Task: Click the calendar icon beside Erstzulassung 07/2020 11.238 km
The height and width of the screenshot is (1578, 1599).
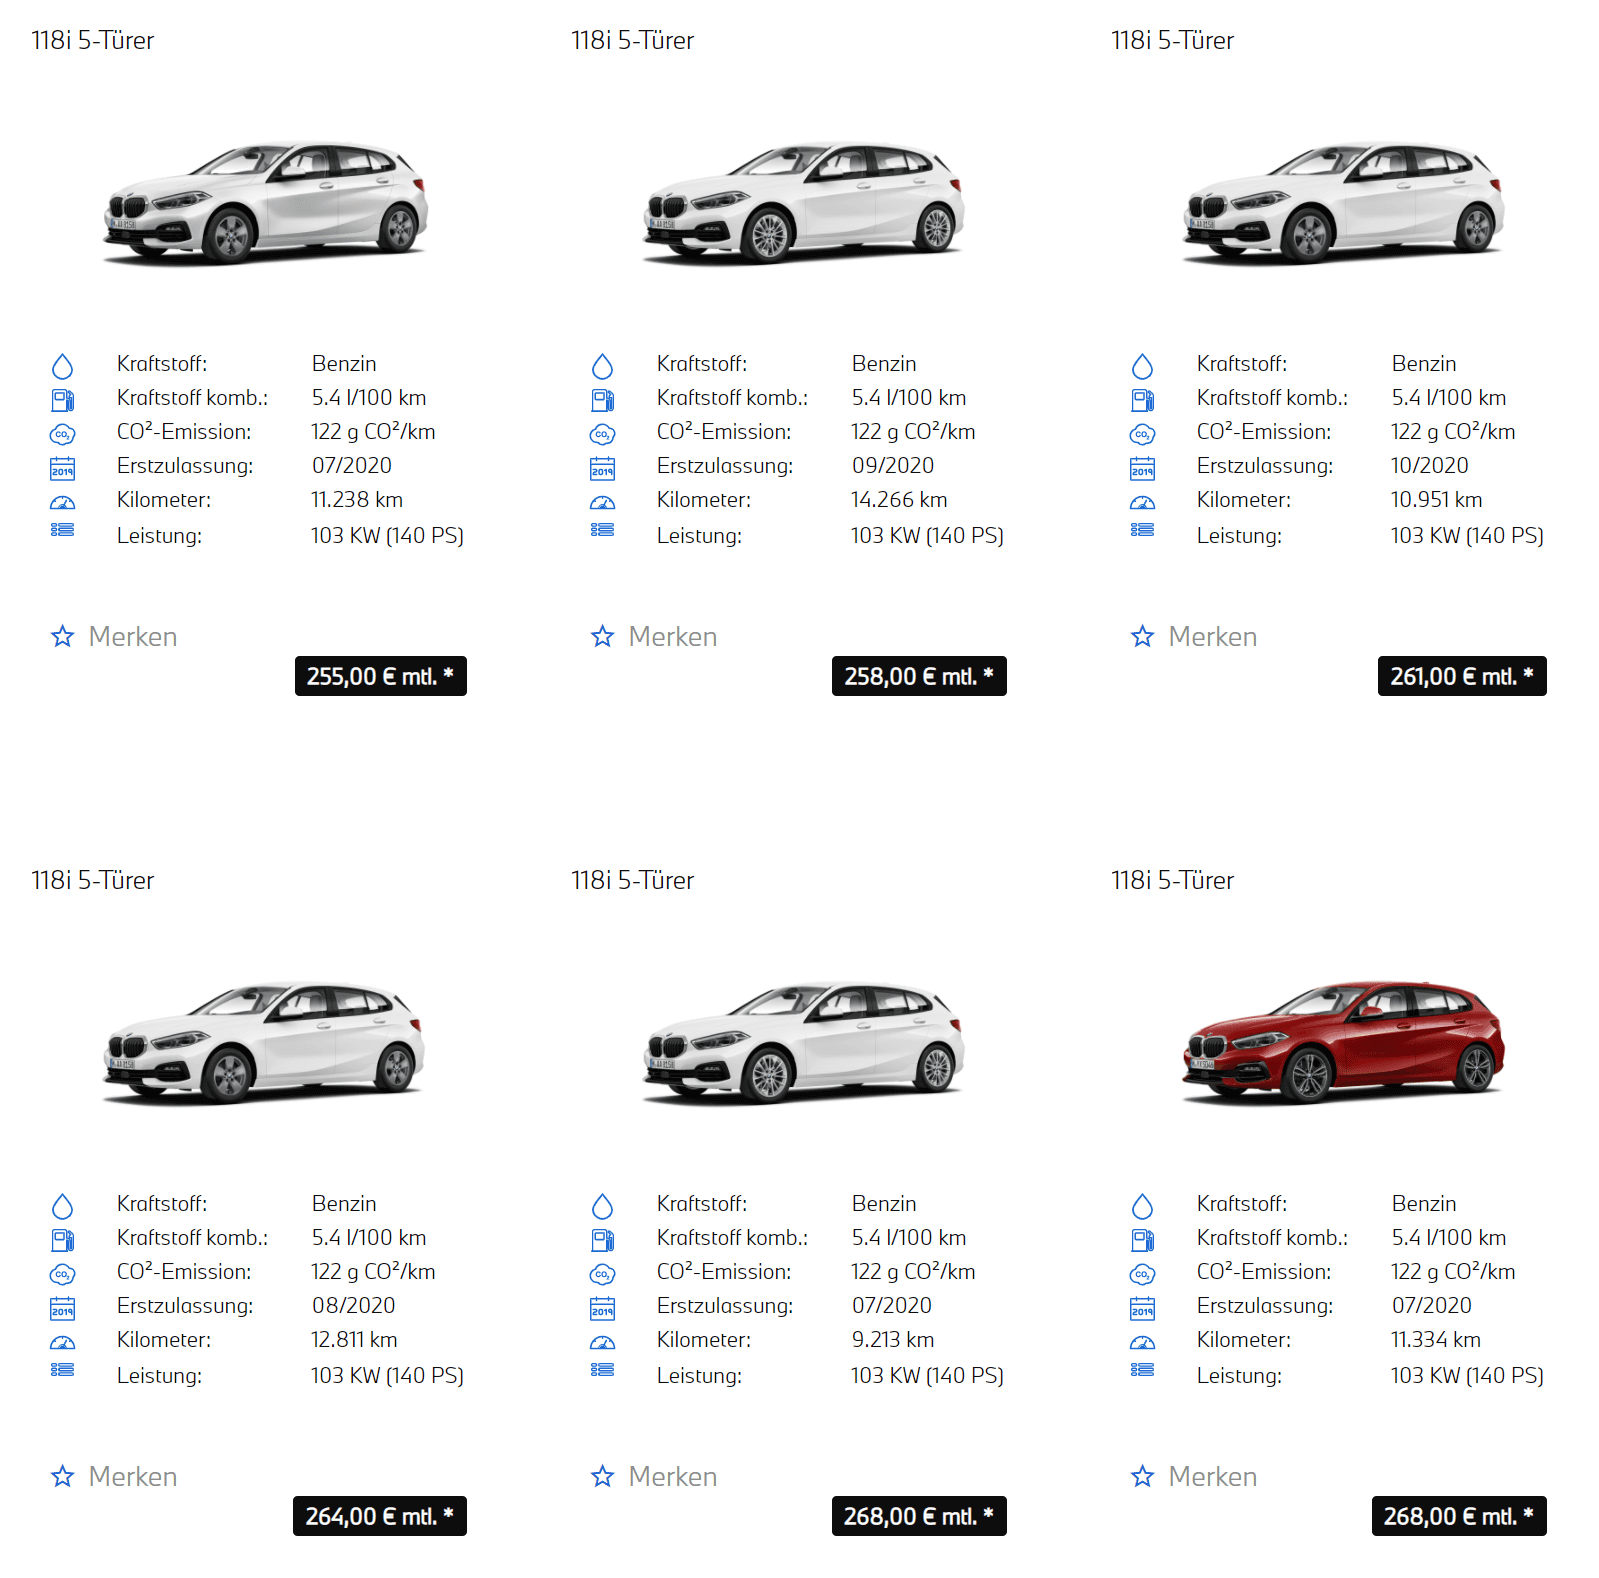Action: click(x=62, y=468)
